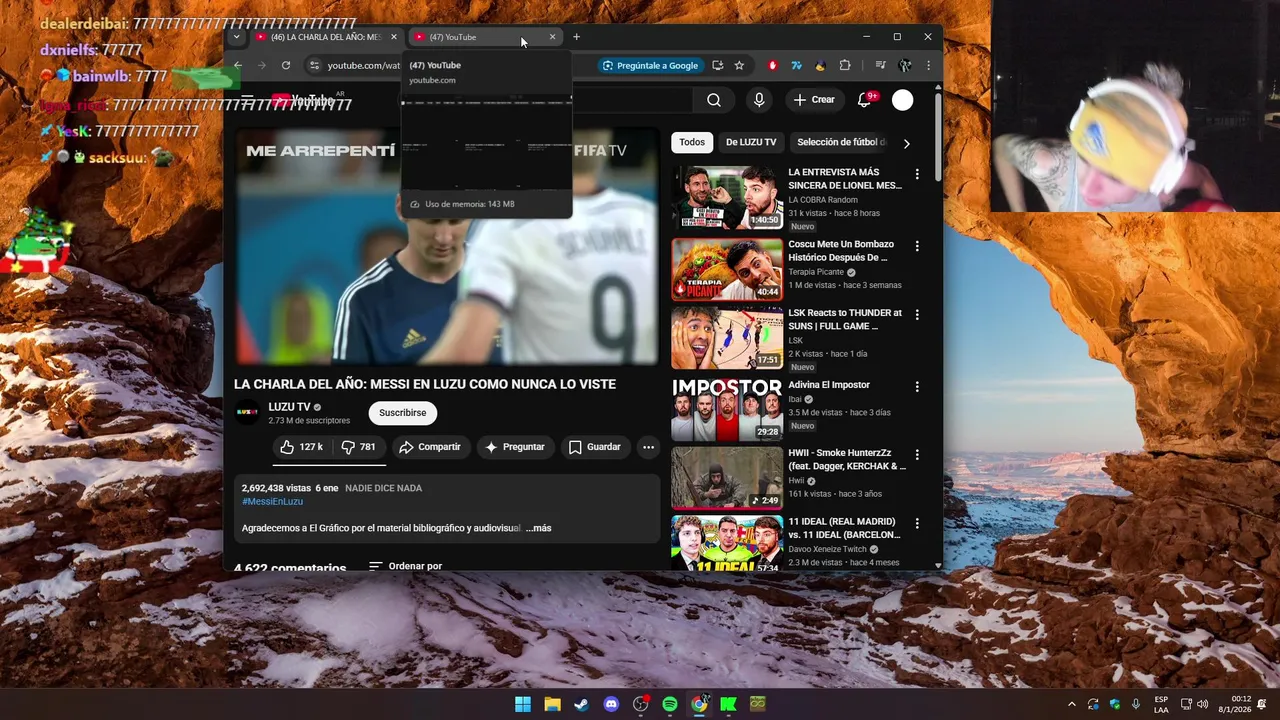Click the YouTube search magnifier button
This screenshot has width=1280, height=720.
coord(714,100)
